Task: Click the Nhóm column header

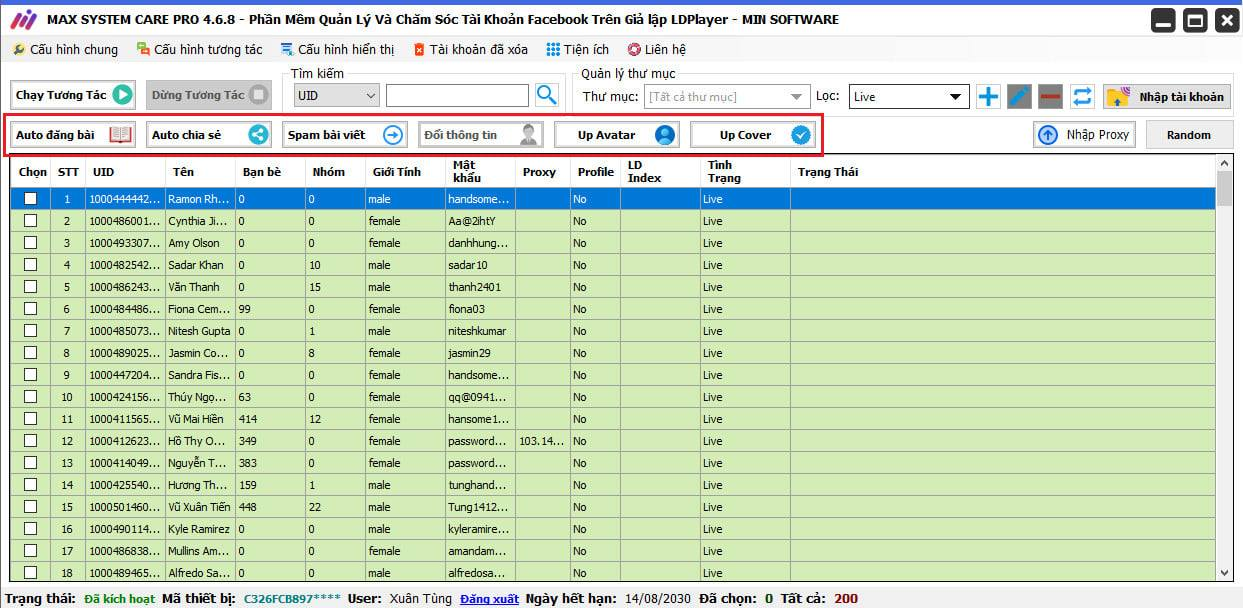Action: 335,172
